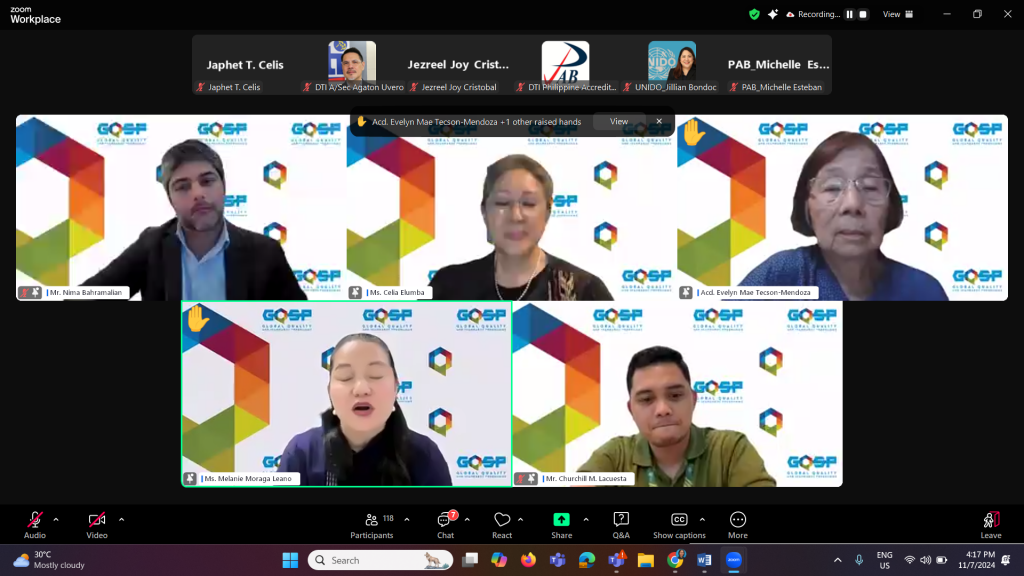The width and height of the screenshot is (1024, 576).
Task: Open the React emoji menu
Action: (502, 524)
